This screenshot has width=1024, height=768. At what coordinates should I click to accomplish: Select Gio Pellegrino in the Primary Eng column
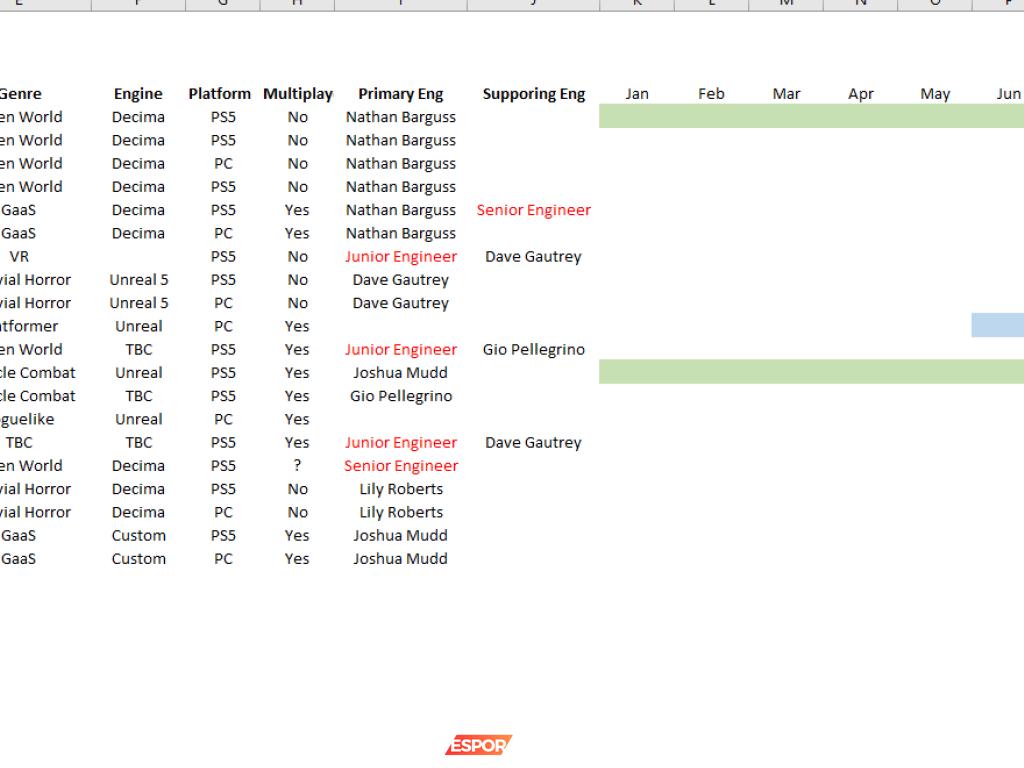coord(400,396)
